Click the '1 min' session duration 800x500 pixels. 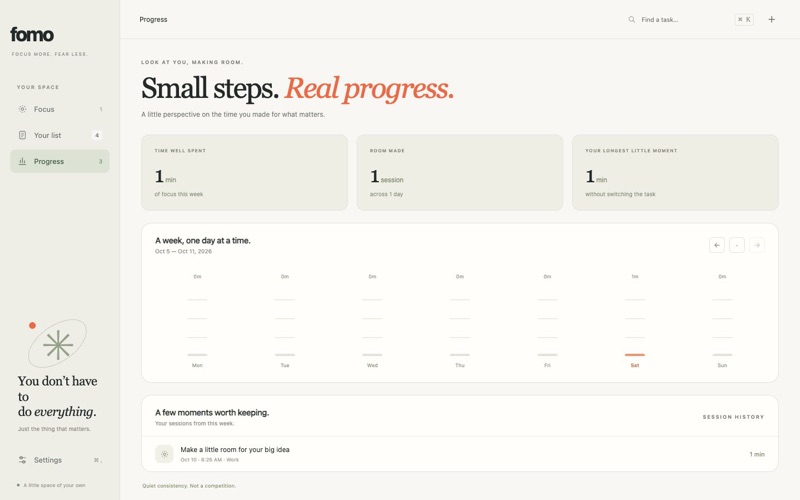[x=757, y=454]
